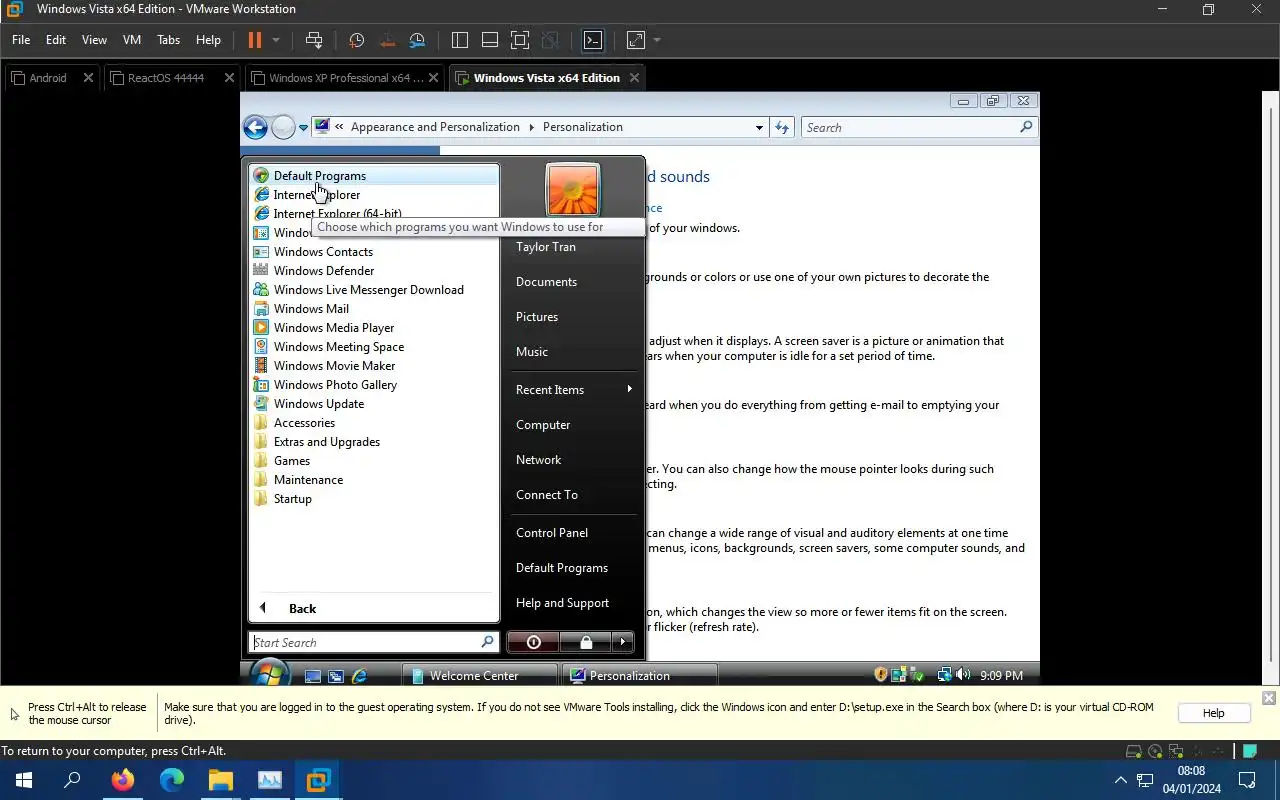
Task: Expand the Extras and Upgrades folder
Action: (x=374, y=442)
